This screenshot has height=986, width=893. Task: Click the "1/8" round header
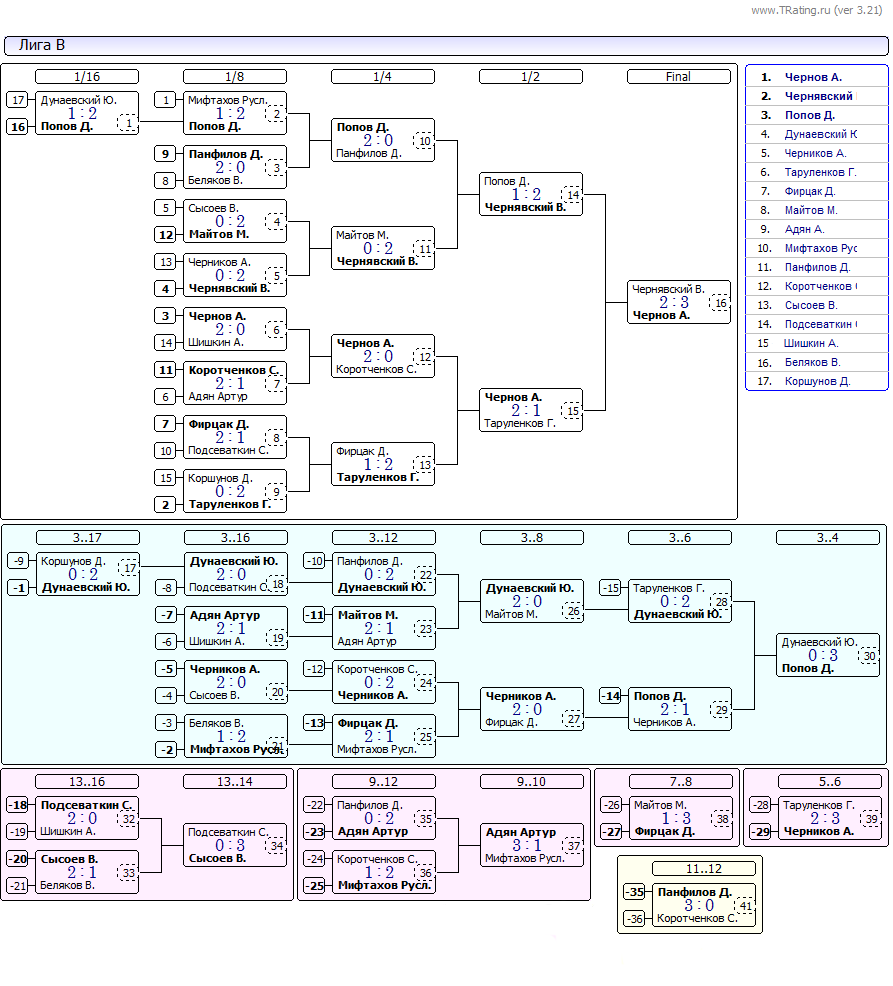(x=235, y=77)
